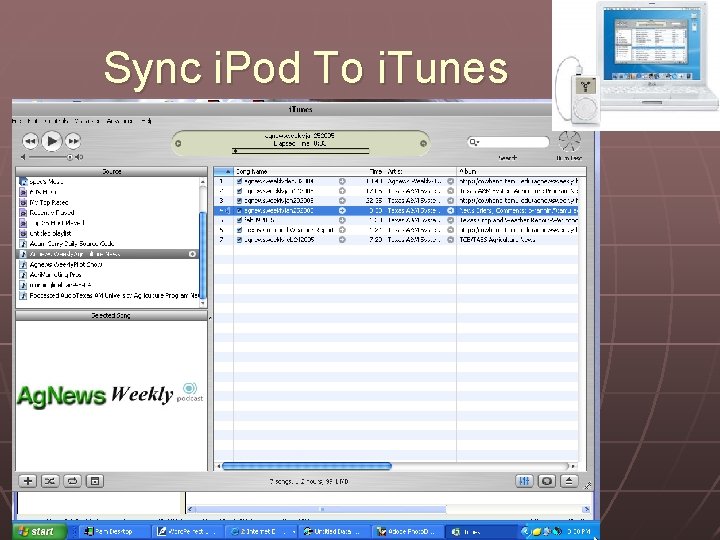Open the Controls menu
The width and height of the screenshot is (720, 540).
point(57,121)
